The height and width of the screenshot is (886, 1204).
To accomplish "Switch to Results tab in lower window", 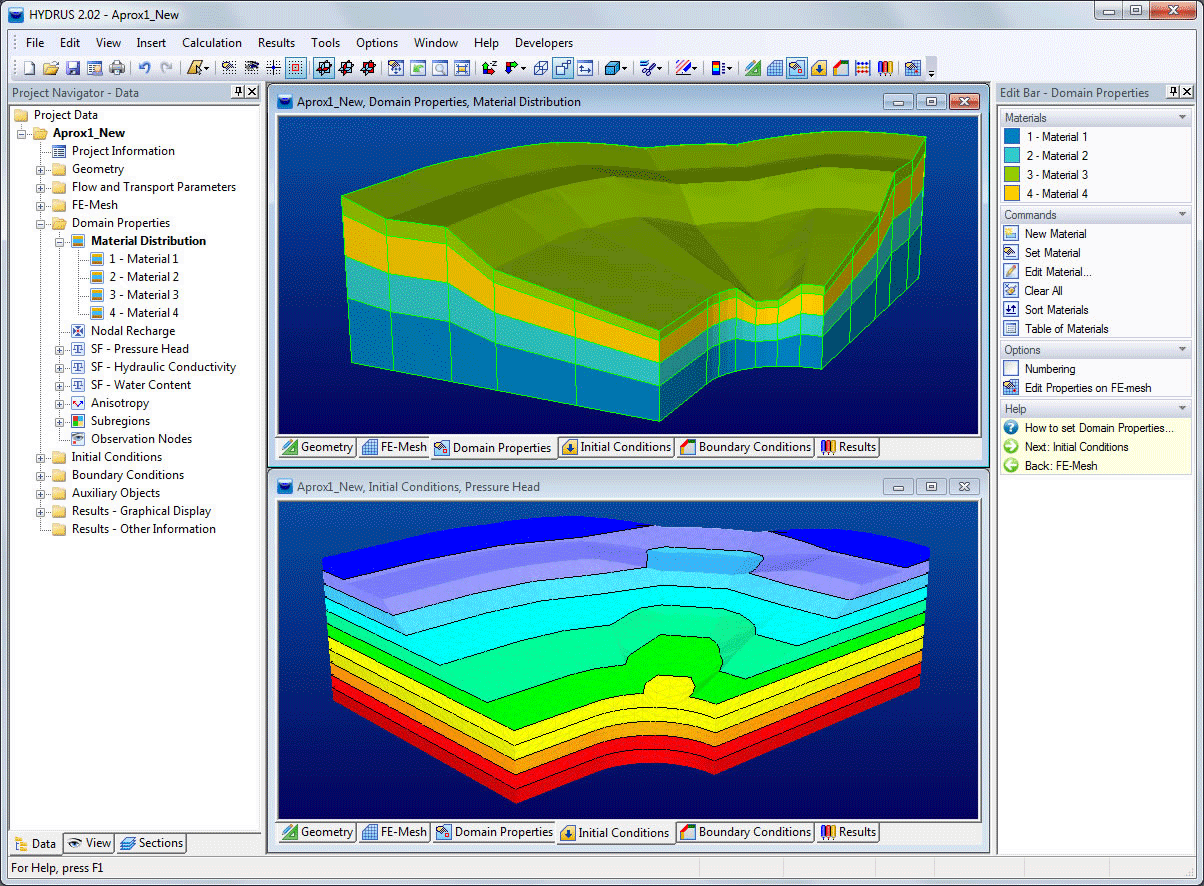I will click(x=847, y=832).
